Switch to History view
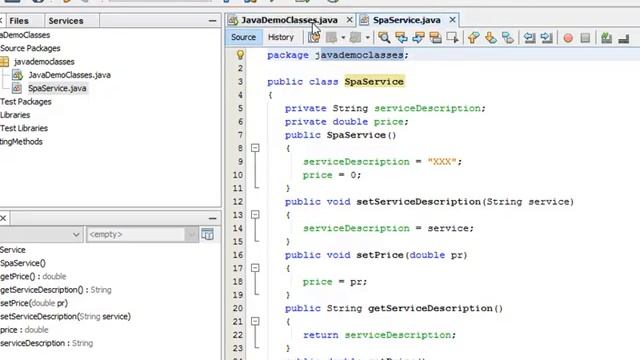 pyautogui.click(x=281, y=37)
